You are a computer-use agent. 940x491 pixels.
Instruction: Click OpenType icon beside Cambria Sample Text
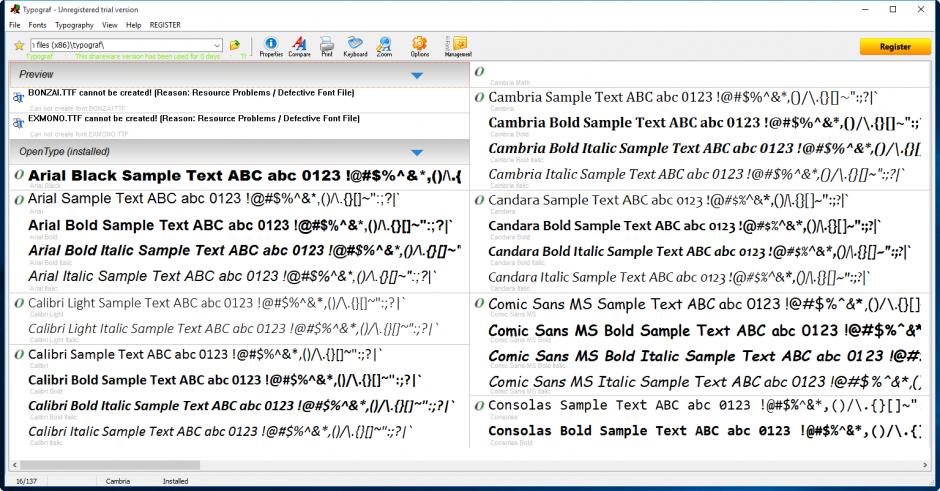pos(479,97)
